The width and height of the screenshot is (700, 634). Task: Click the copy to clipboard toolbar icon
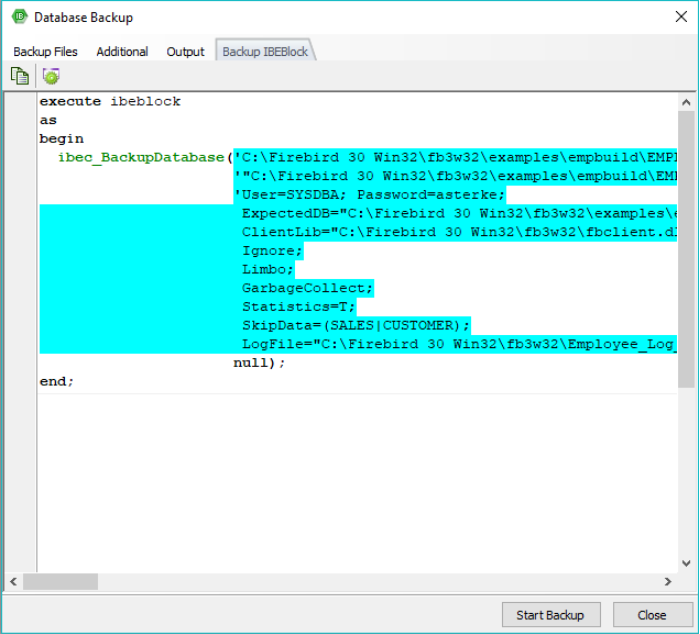(x=19, y=76)
